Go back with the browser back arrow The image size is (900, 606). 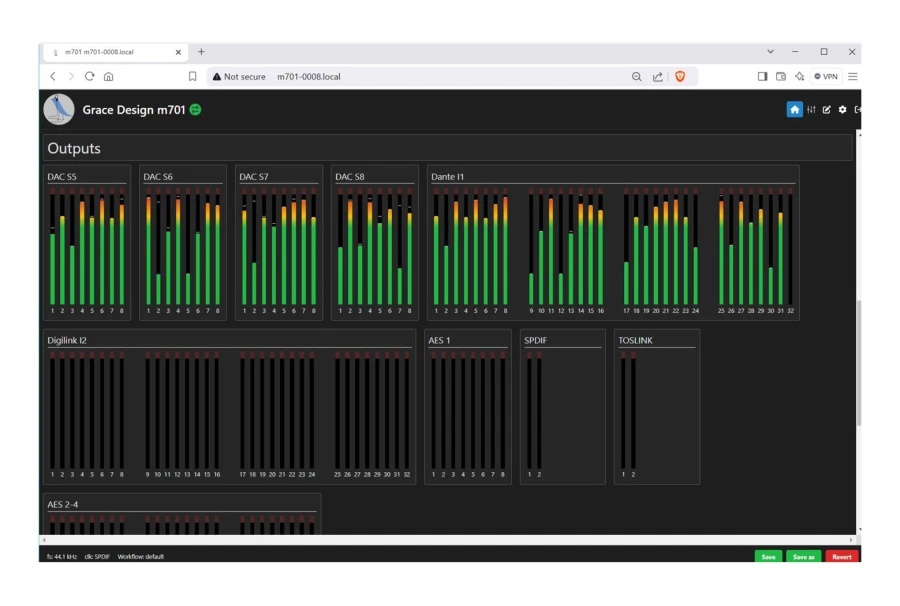coord(53,76)
